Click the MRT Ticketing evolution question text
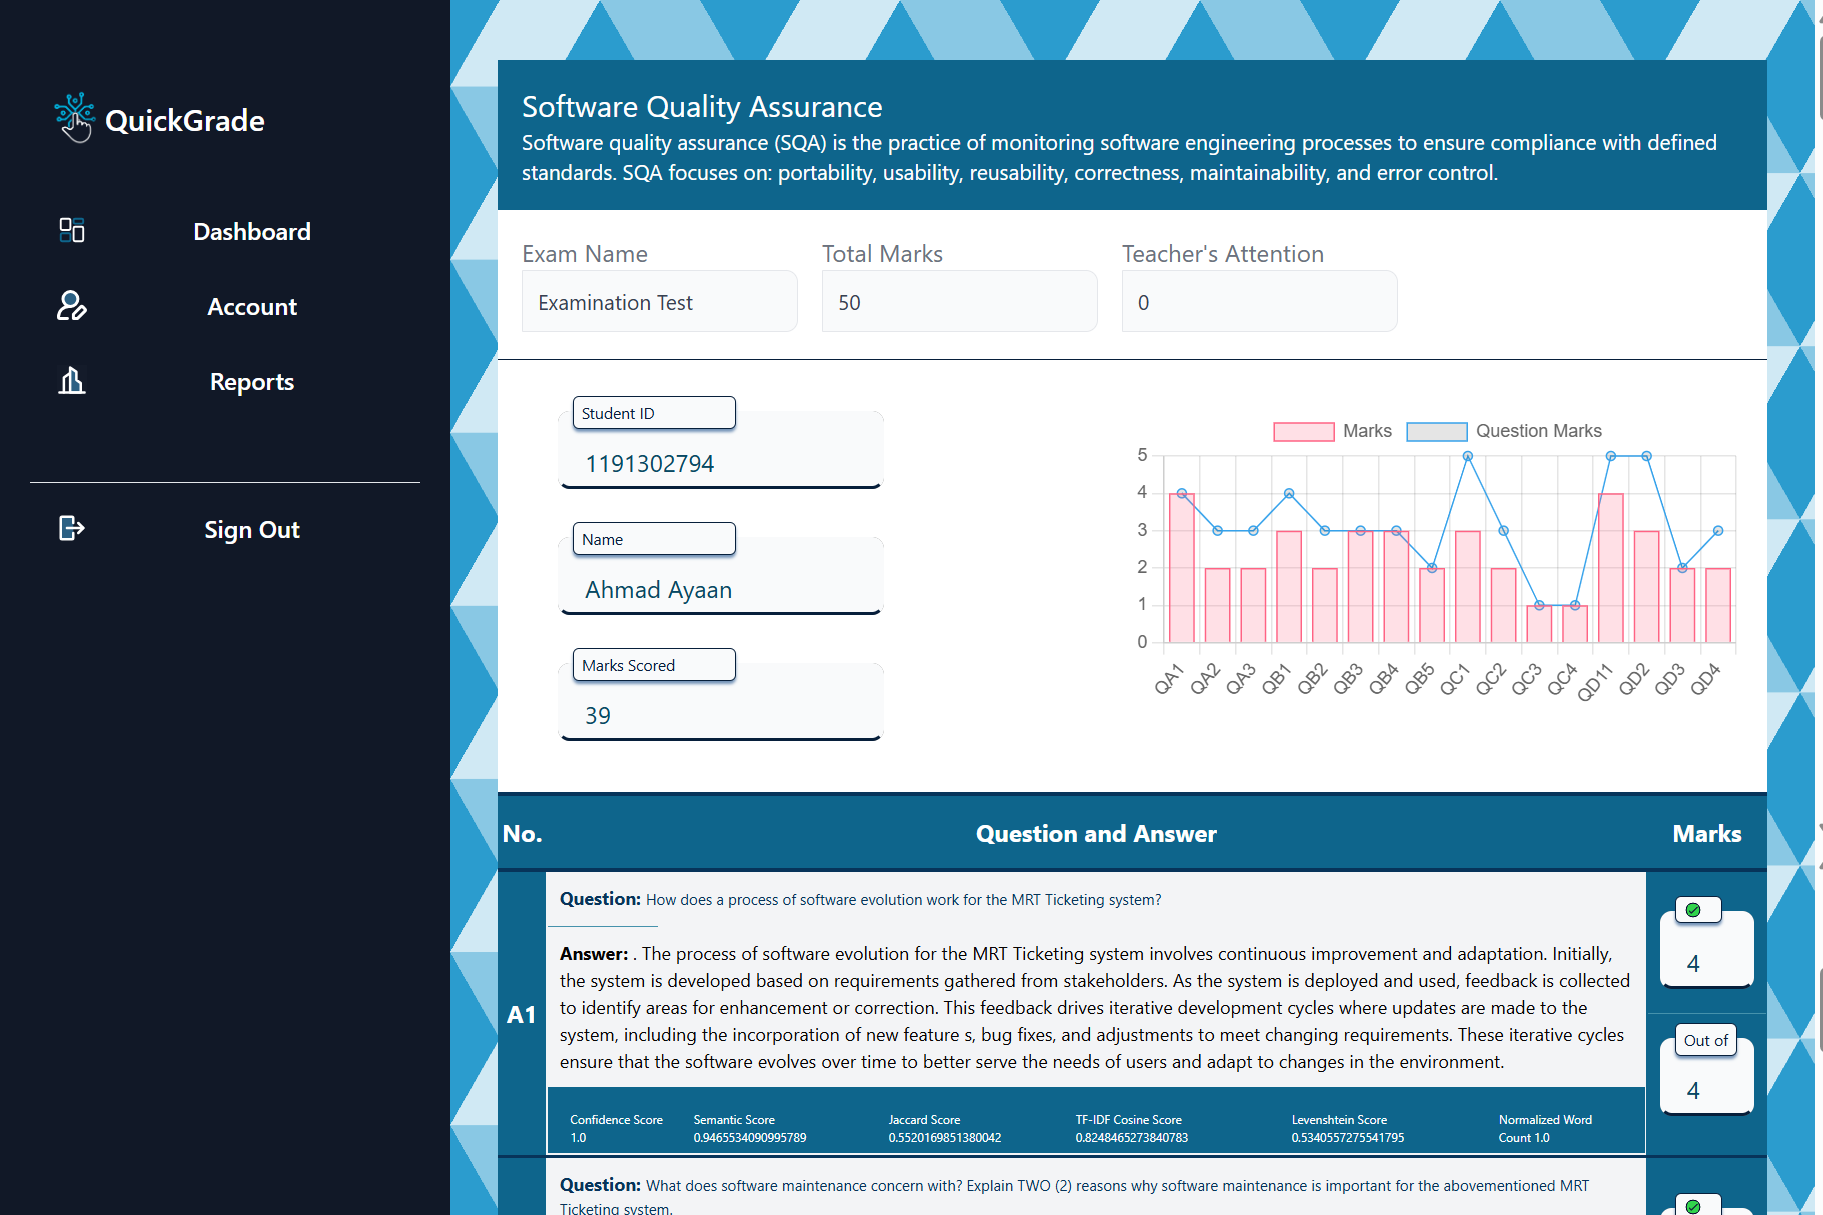Viewport: 1823px width, 1215px height. click(x=904, y=900)
